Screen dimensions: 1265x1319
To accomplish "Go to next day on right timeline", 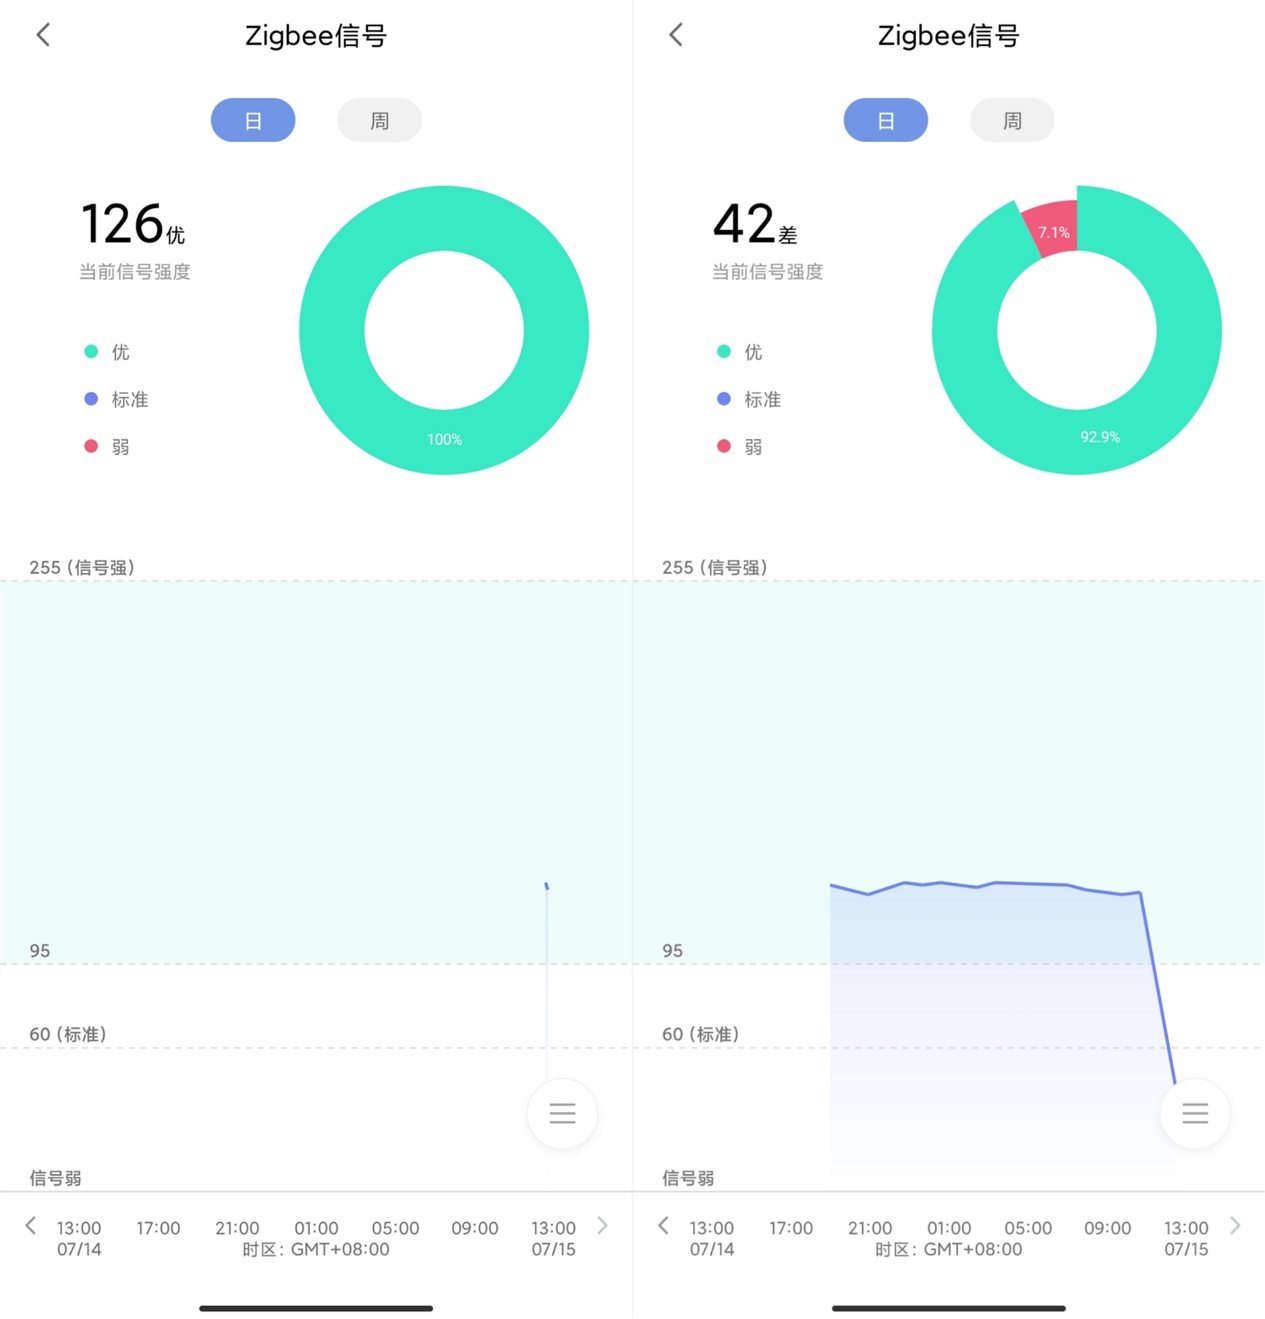I will point(1235,1225).
